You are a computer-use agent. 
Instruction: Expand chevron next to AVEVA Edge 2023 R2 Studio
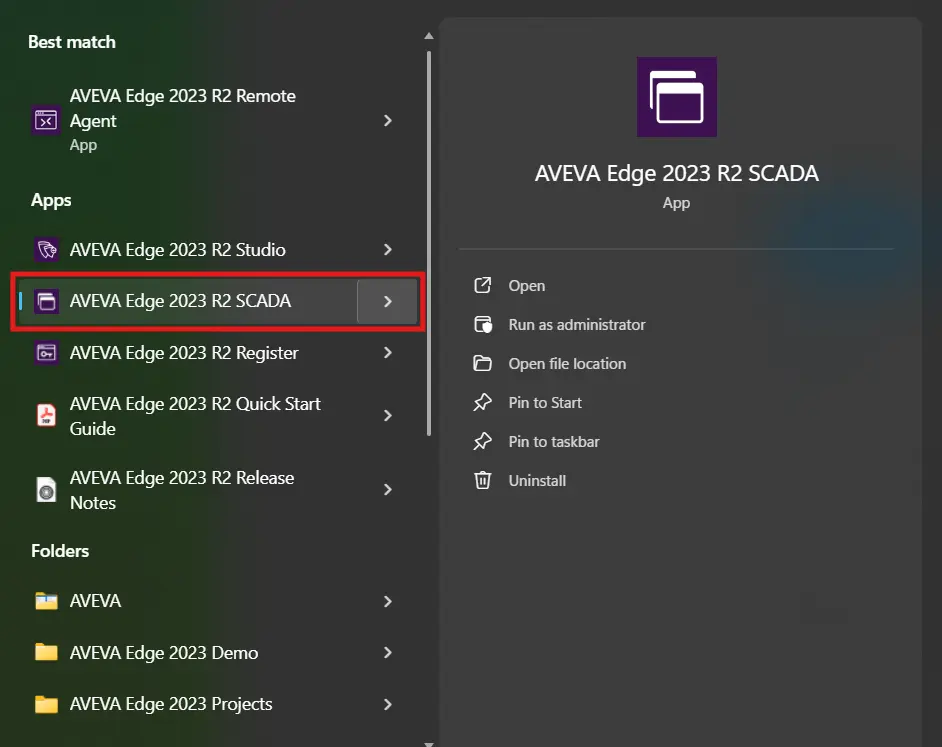coord(388,250)
